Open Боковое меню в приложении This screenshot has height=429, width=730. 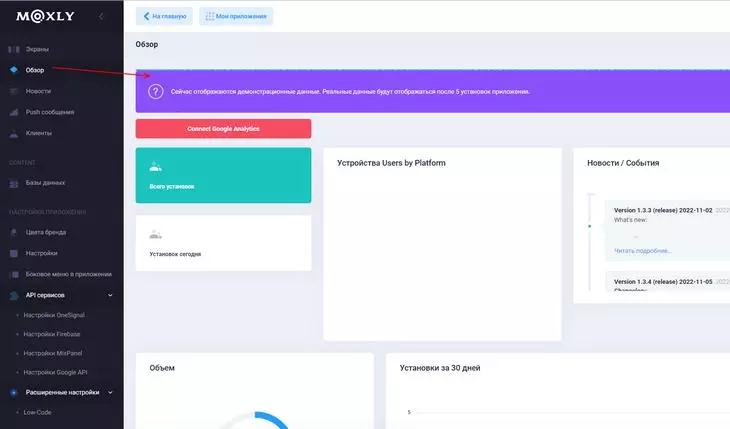(x=68, y=274)
